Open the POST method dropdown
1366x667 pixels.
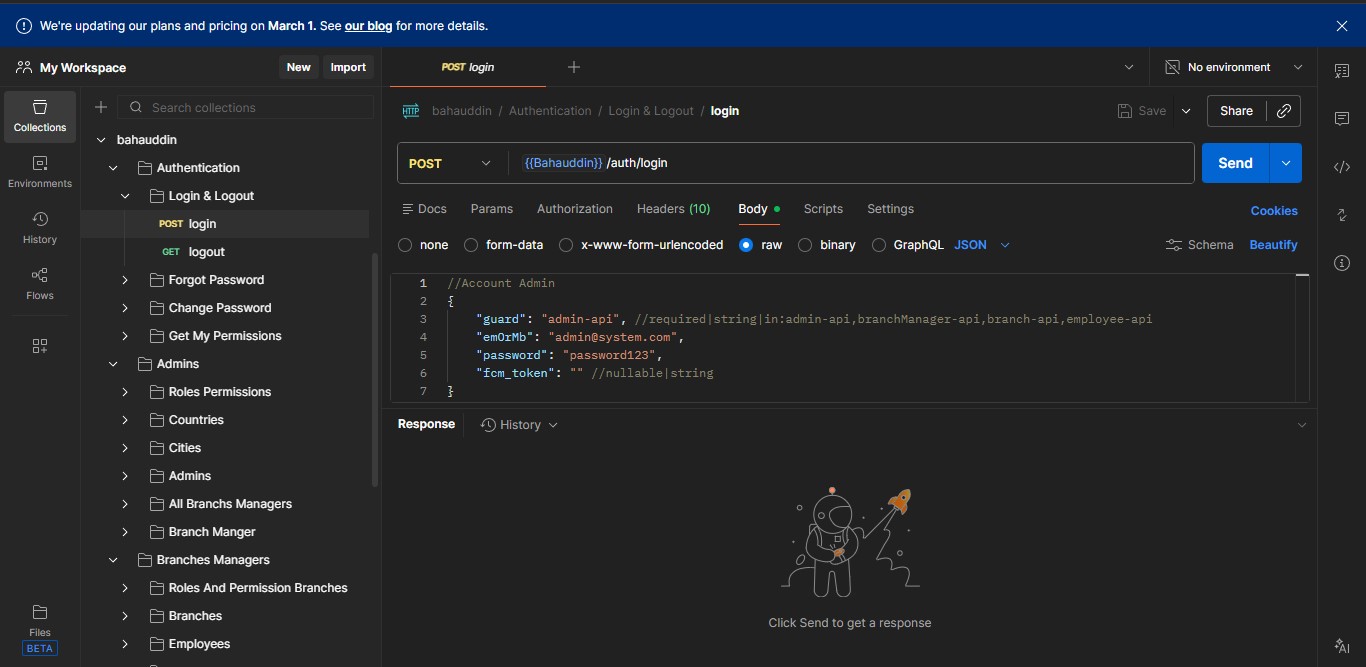point(451,163)
